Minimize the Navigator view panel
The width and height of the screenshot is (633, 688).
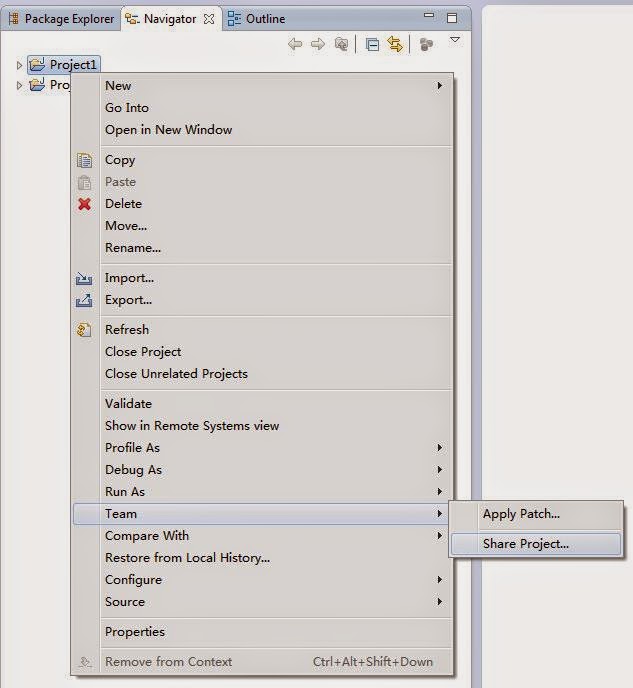(x=429, y=15)
